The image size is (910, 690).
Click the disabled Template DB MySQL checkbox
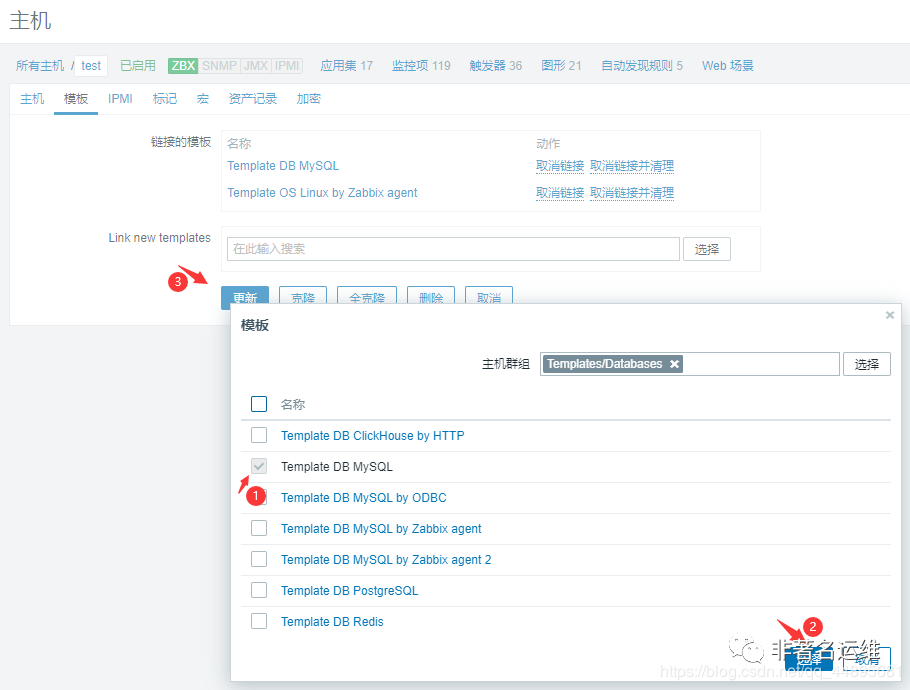tap(259, 466)
